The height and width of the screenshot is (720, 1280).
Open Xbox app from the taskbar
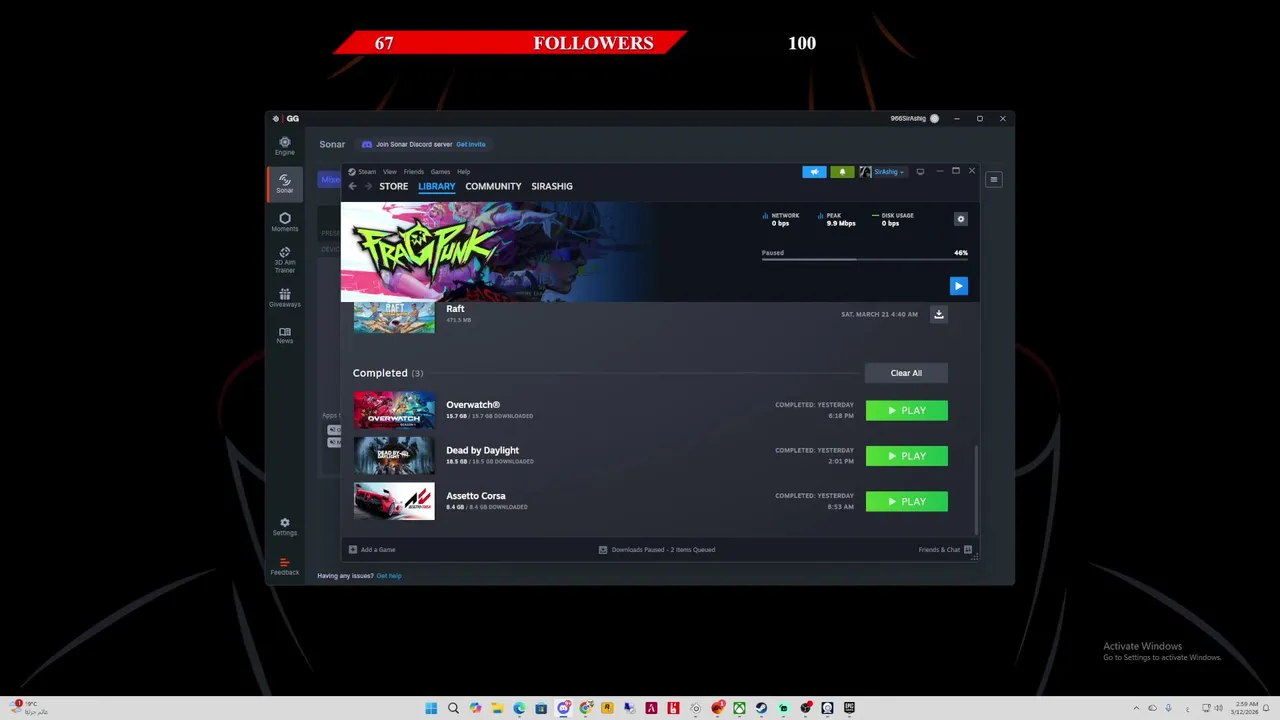pos(739,708)
